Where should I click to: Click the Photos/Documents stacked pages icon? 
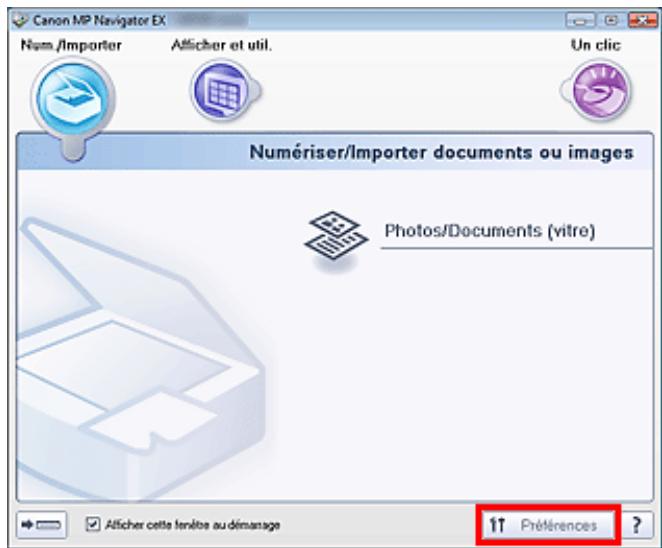click(x=336, y=236)
